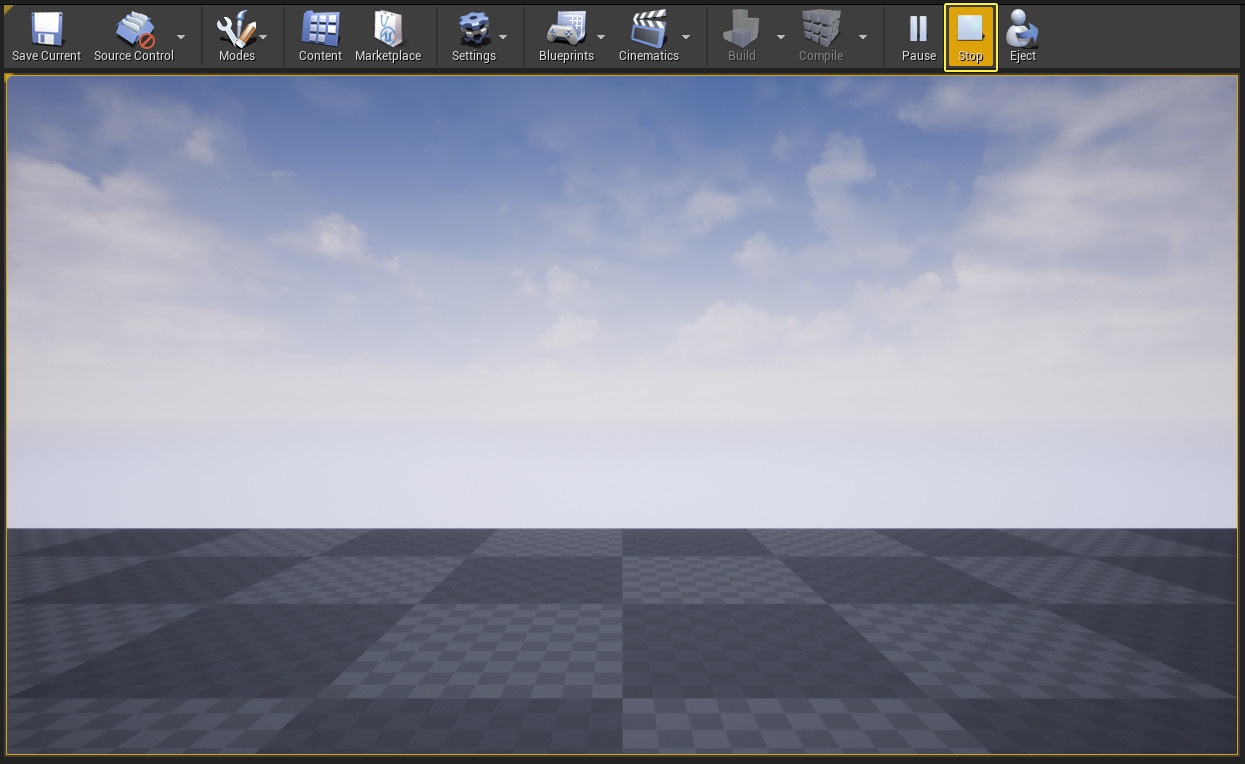The image size is (1245, 764).
Task: Open the Compile options dropdown arrow
Action: point(863,37)
